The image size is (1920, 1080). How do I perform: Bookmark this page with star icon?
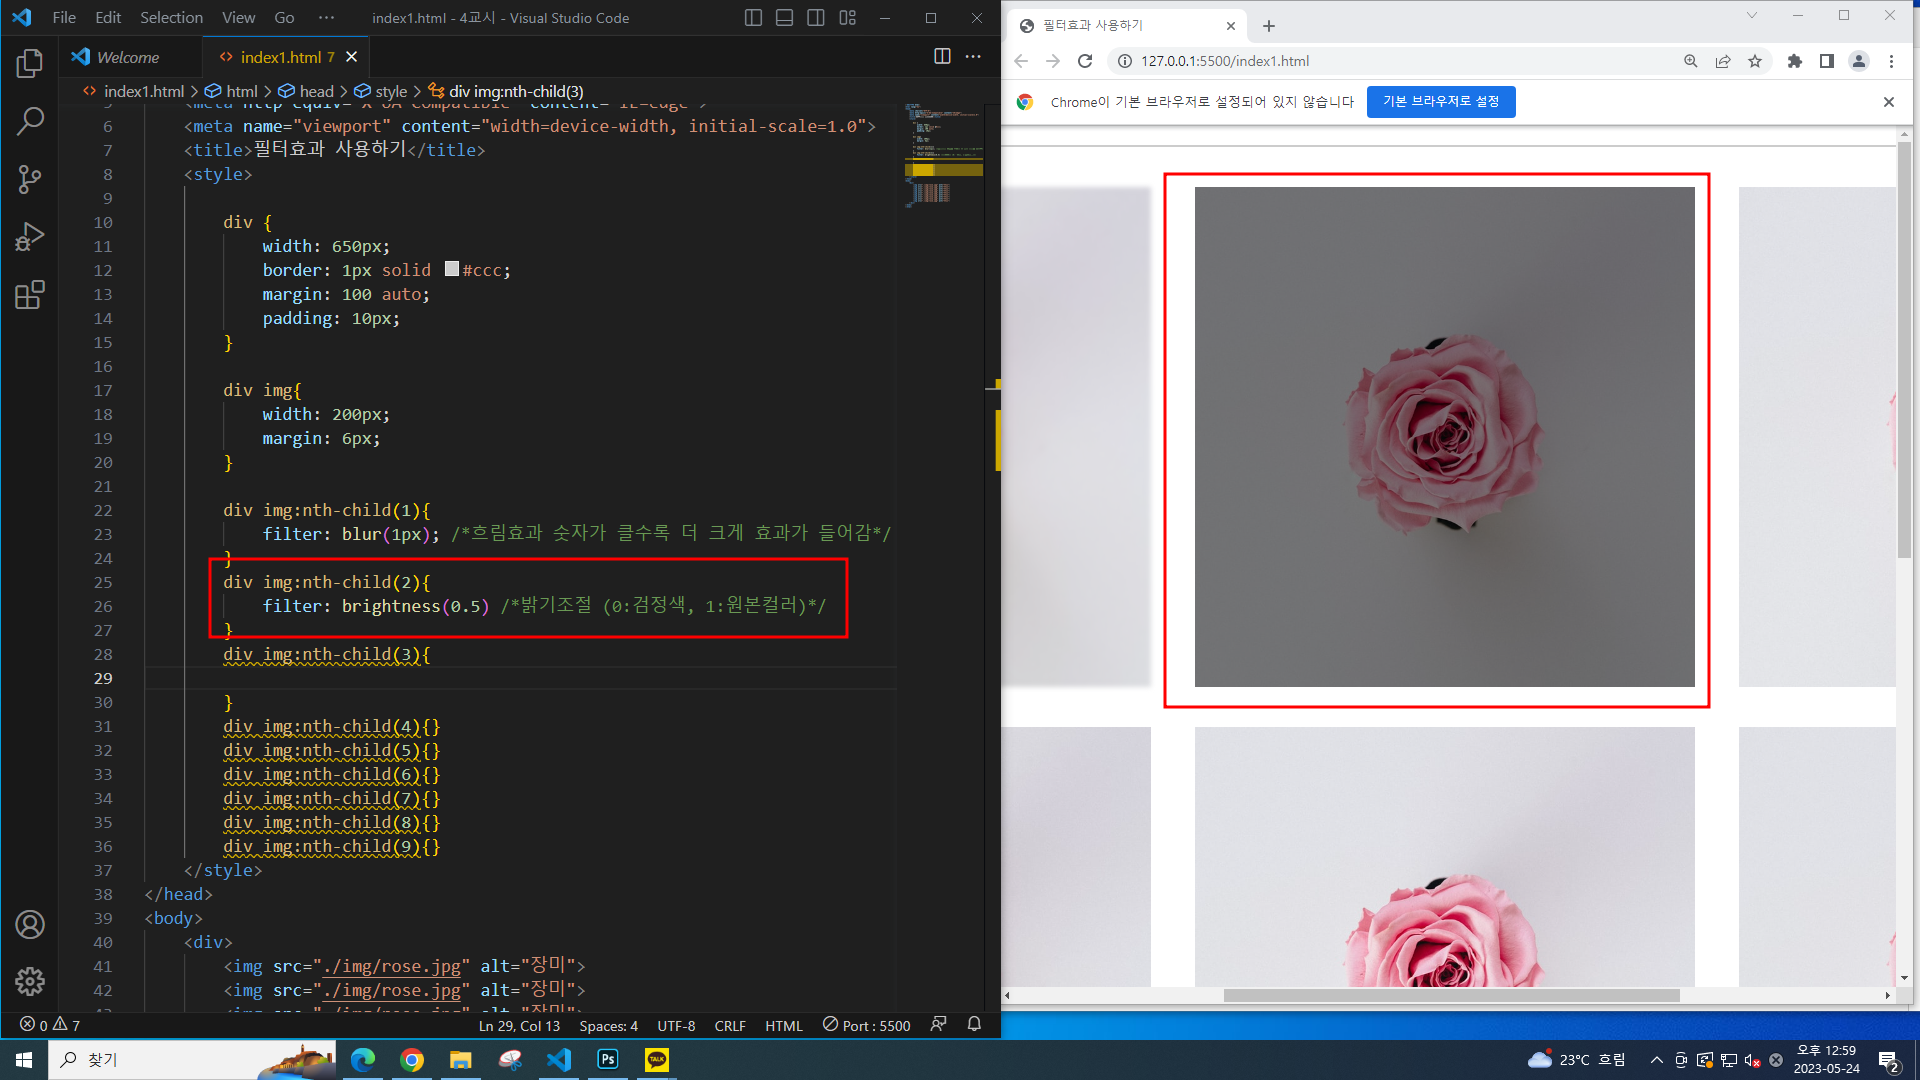(x=1755, y=61)
